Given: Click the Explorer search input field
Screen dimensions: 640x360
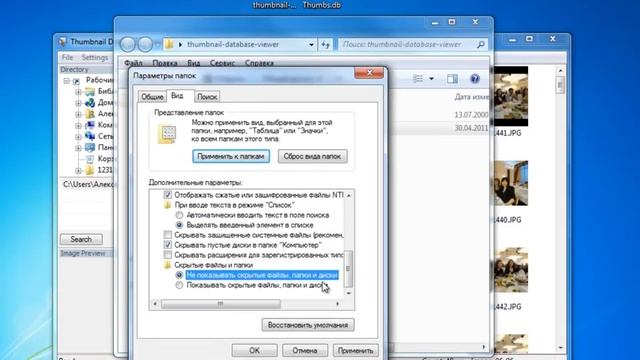Looking at the screenshot, I should (x=408, y=44).
